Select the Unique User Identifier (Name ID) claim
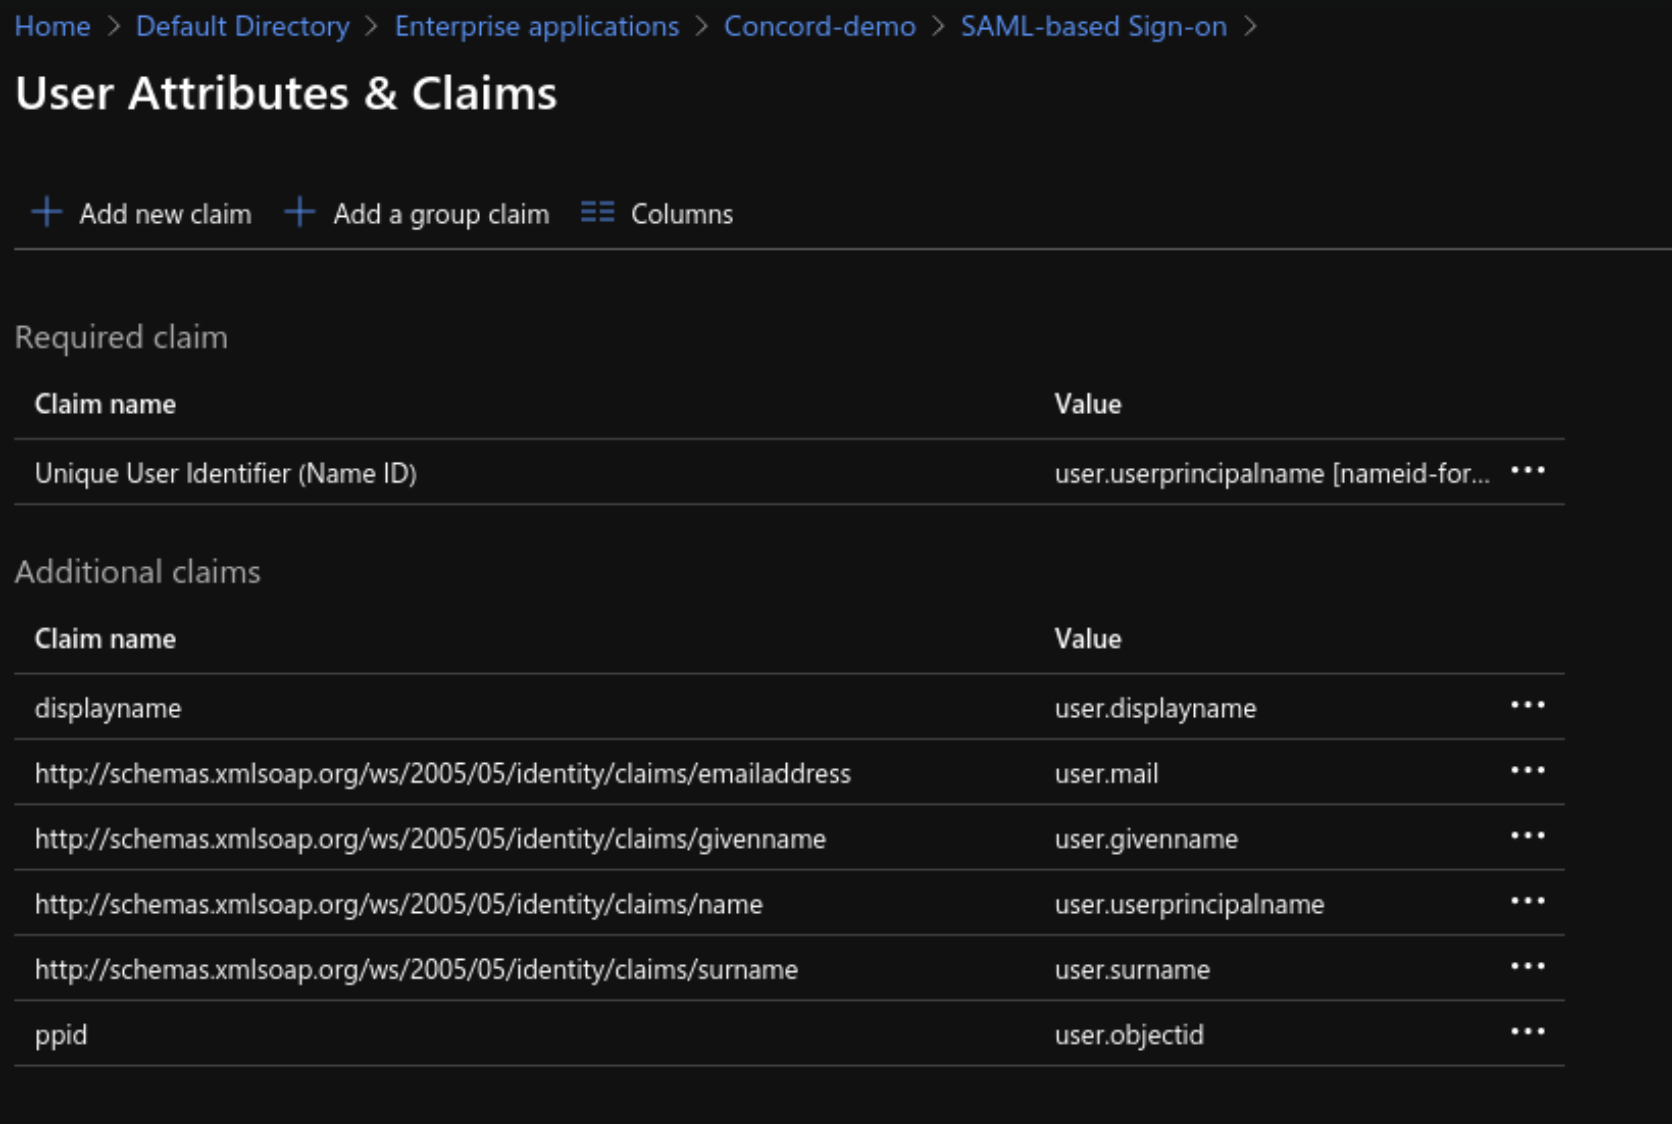This screenshot has width=1672, height=1124. click(x=226, y=473)
